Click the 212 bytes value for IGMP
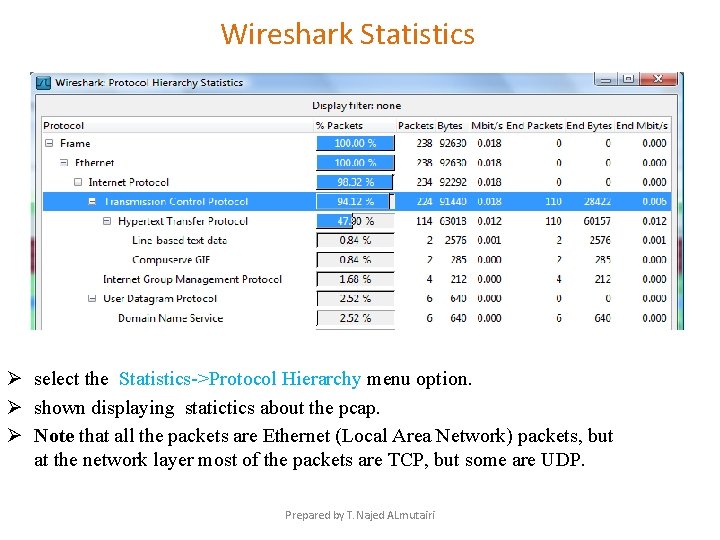 point(458,279)
